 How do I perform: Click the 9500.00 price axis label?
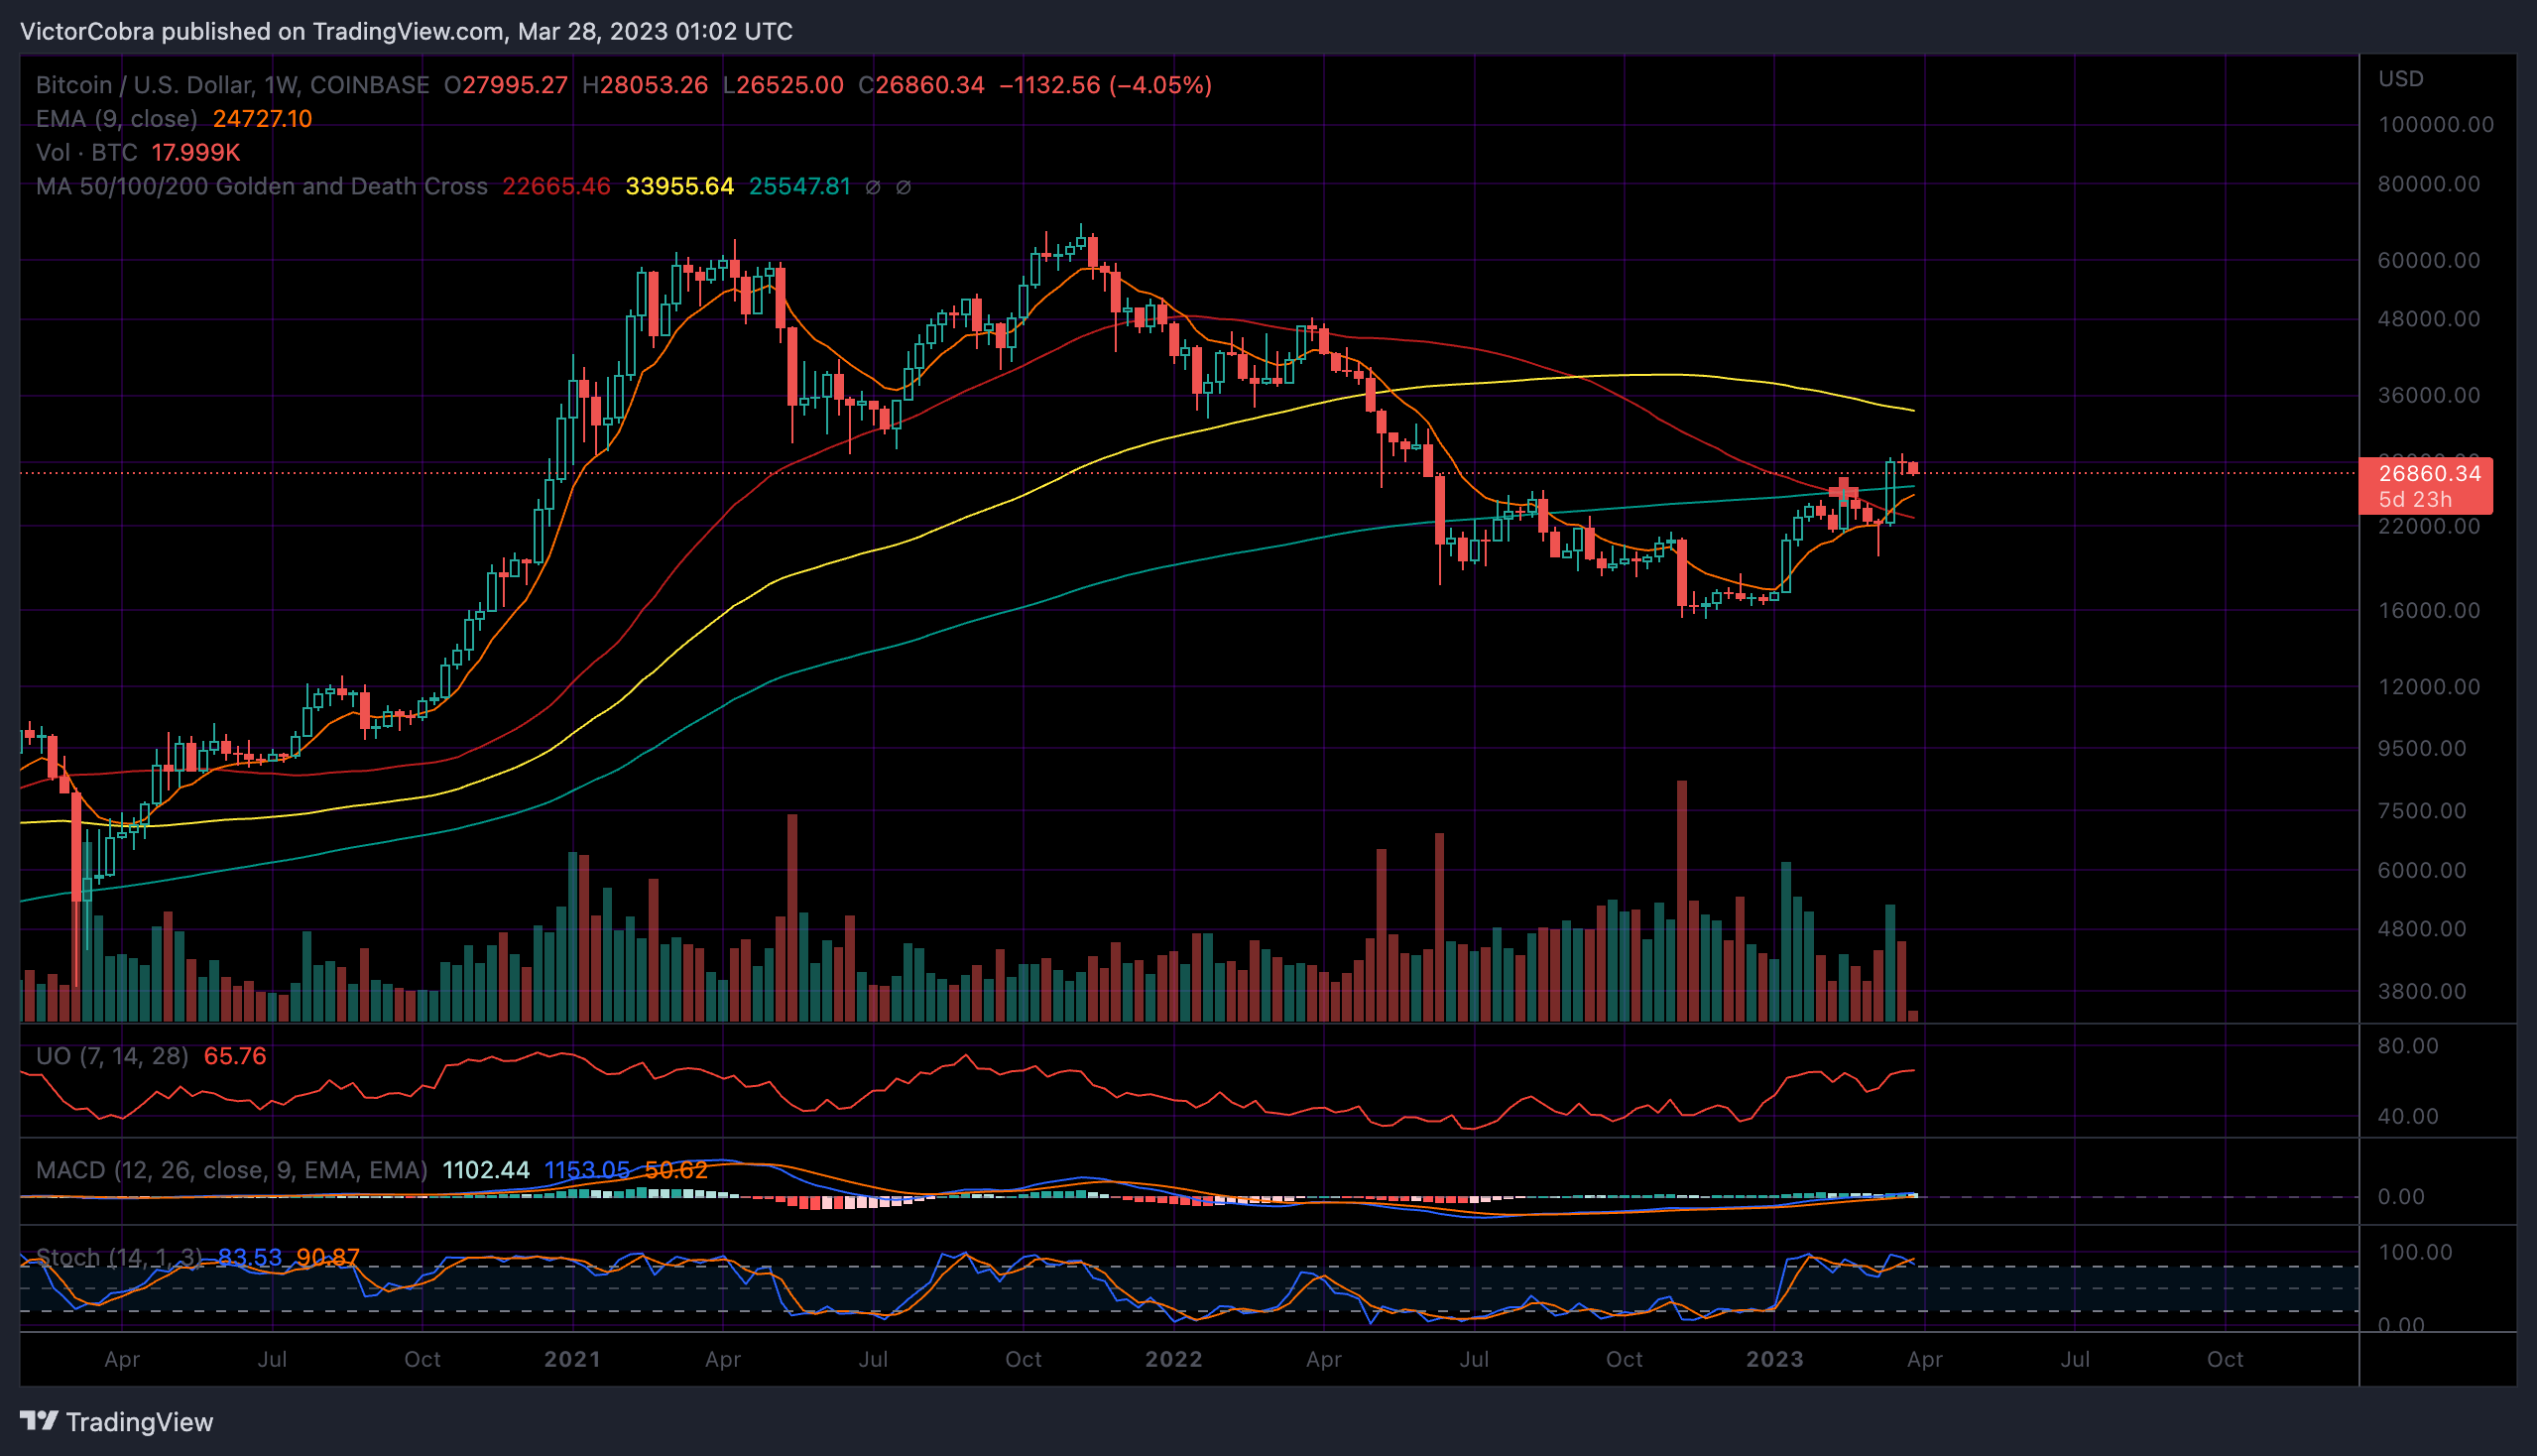[2422, 749]
